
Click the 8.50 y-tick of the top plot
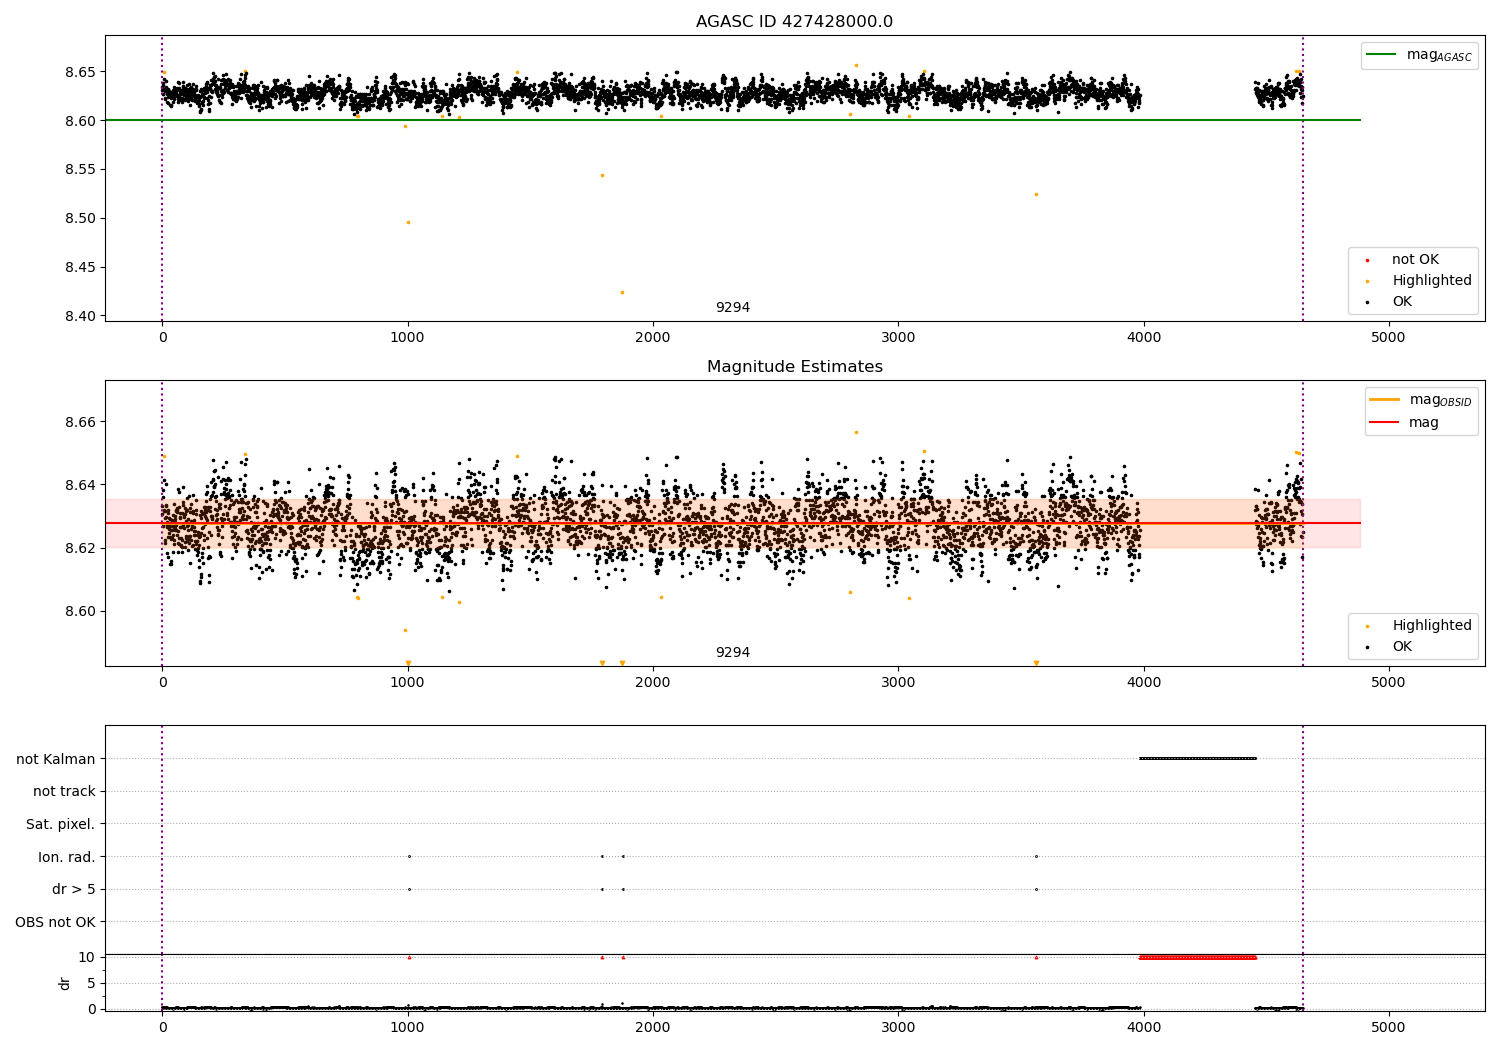(x=79, y=218)
